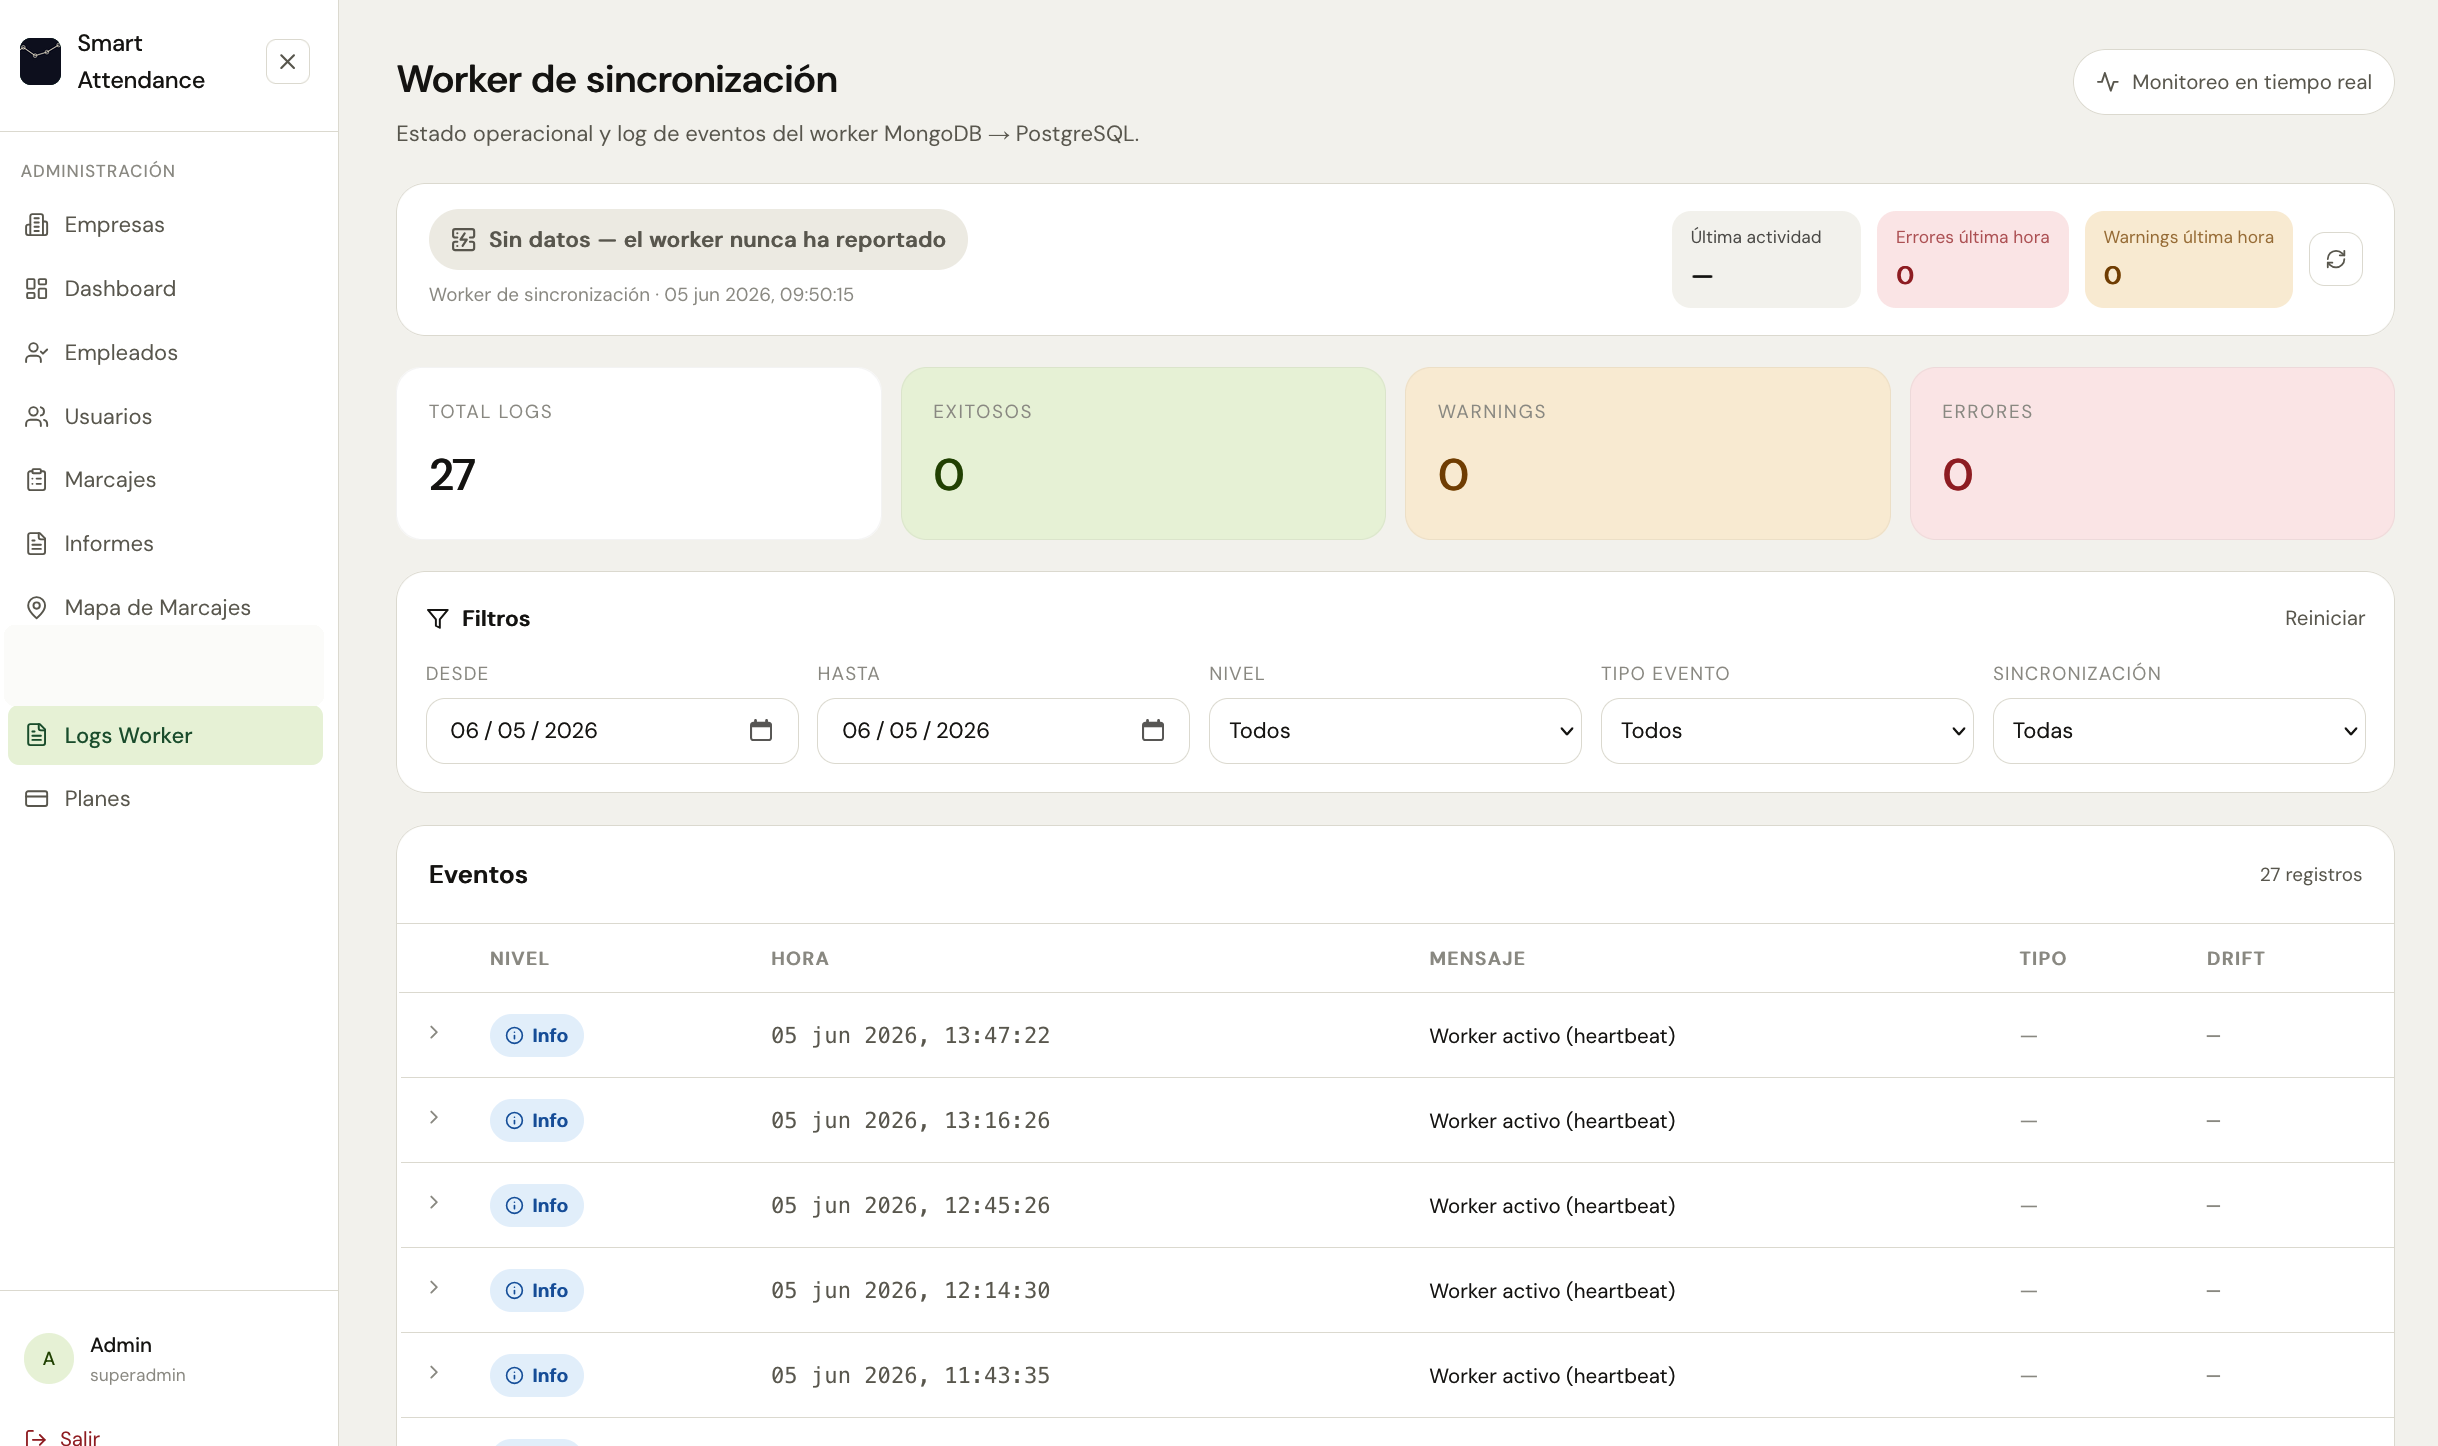Click the Mapa de Marcajes pin icon

[36, 607]
